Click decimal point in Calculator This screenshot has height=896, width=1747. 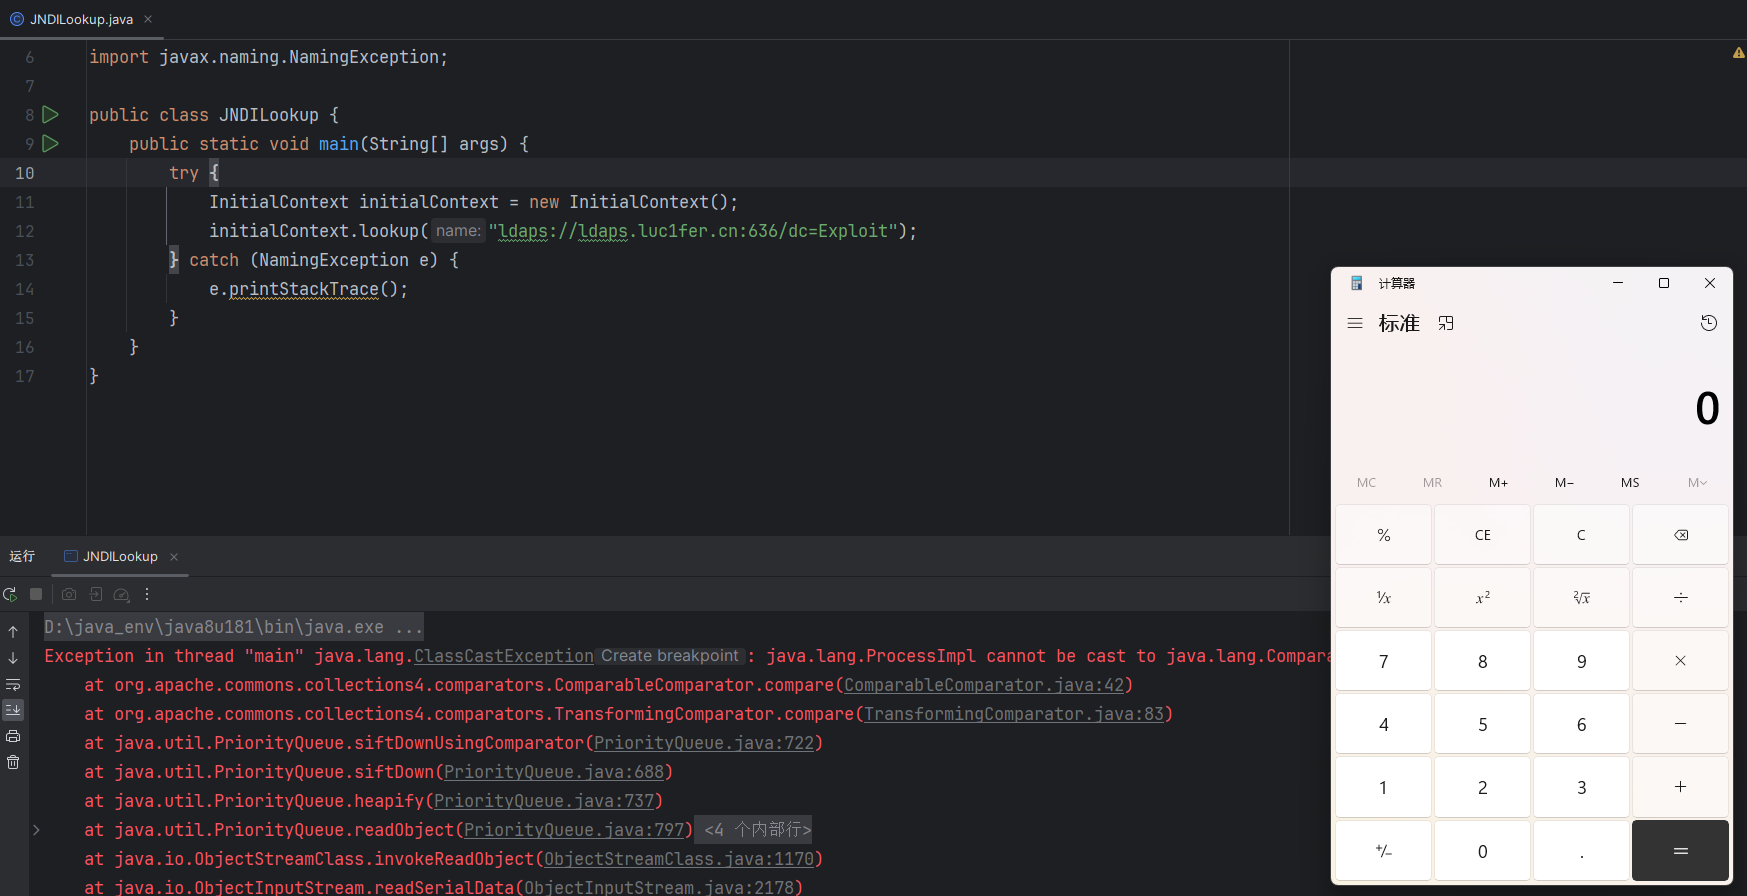[1581, 851]
